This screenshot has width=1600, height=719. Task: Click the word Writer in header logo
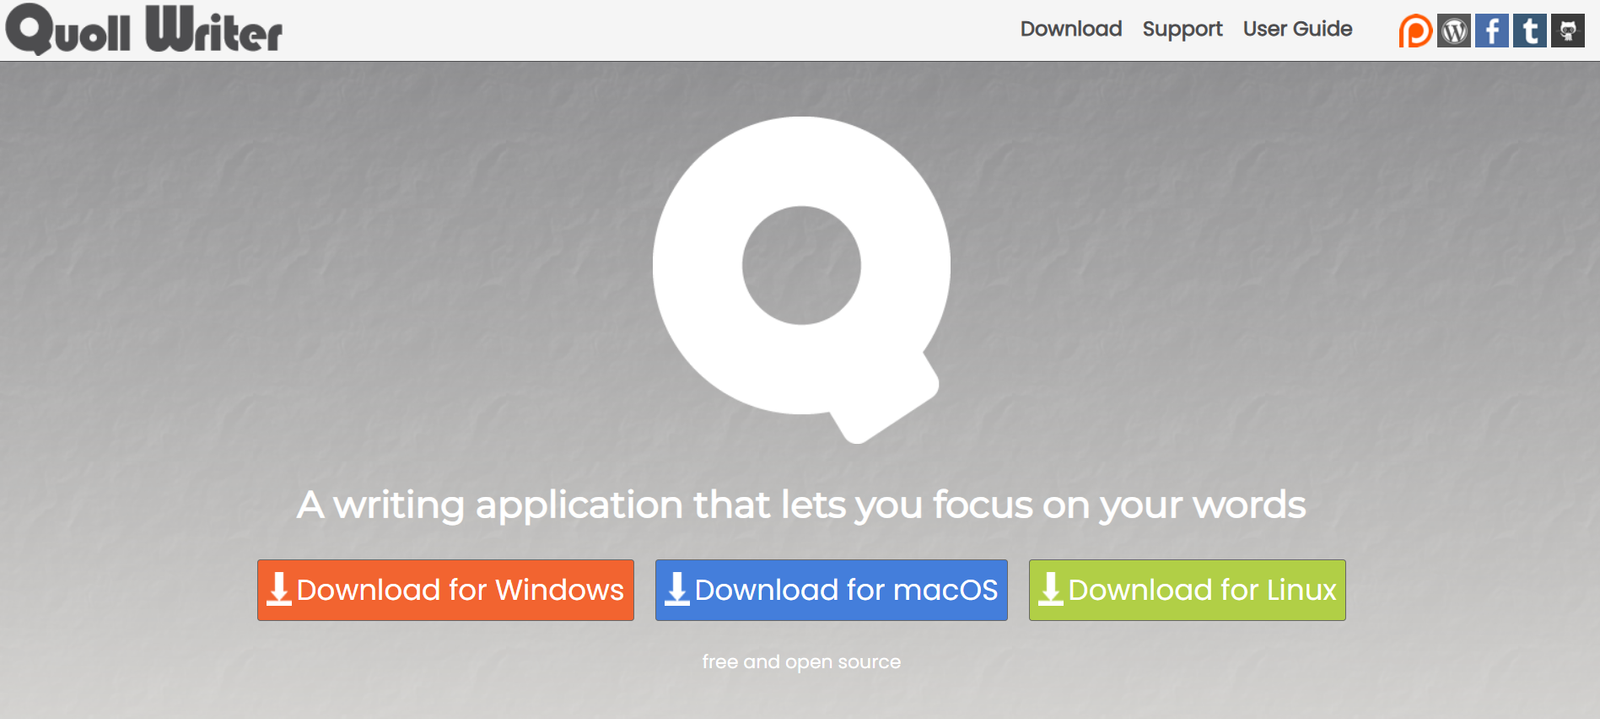coord(214,30)
